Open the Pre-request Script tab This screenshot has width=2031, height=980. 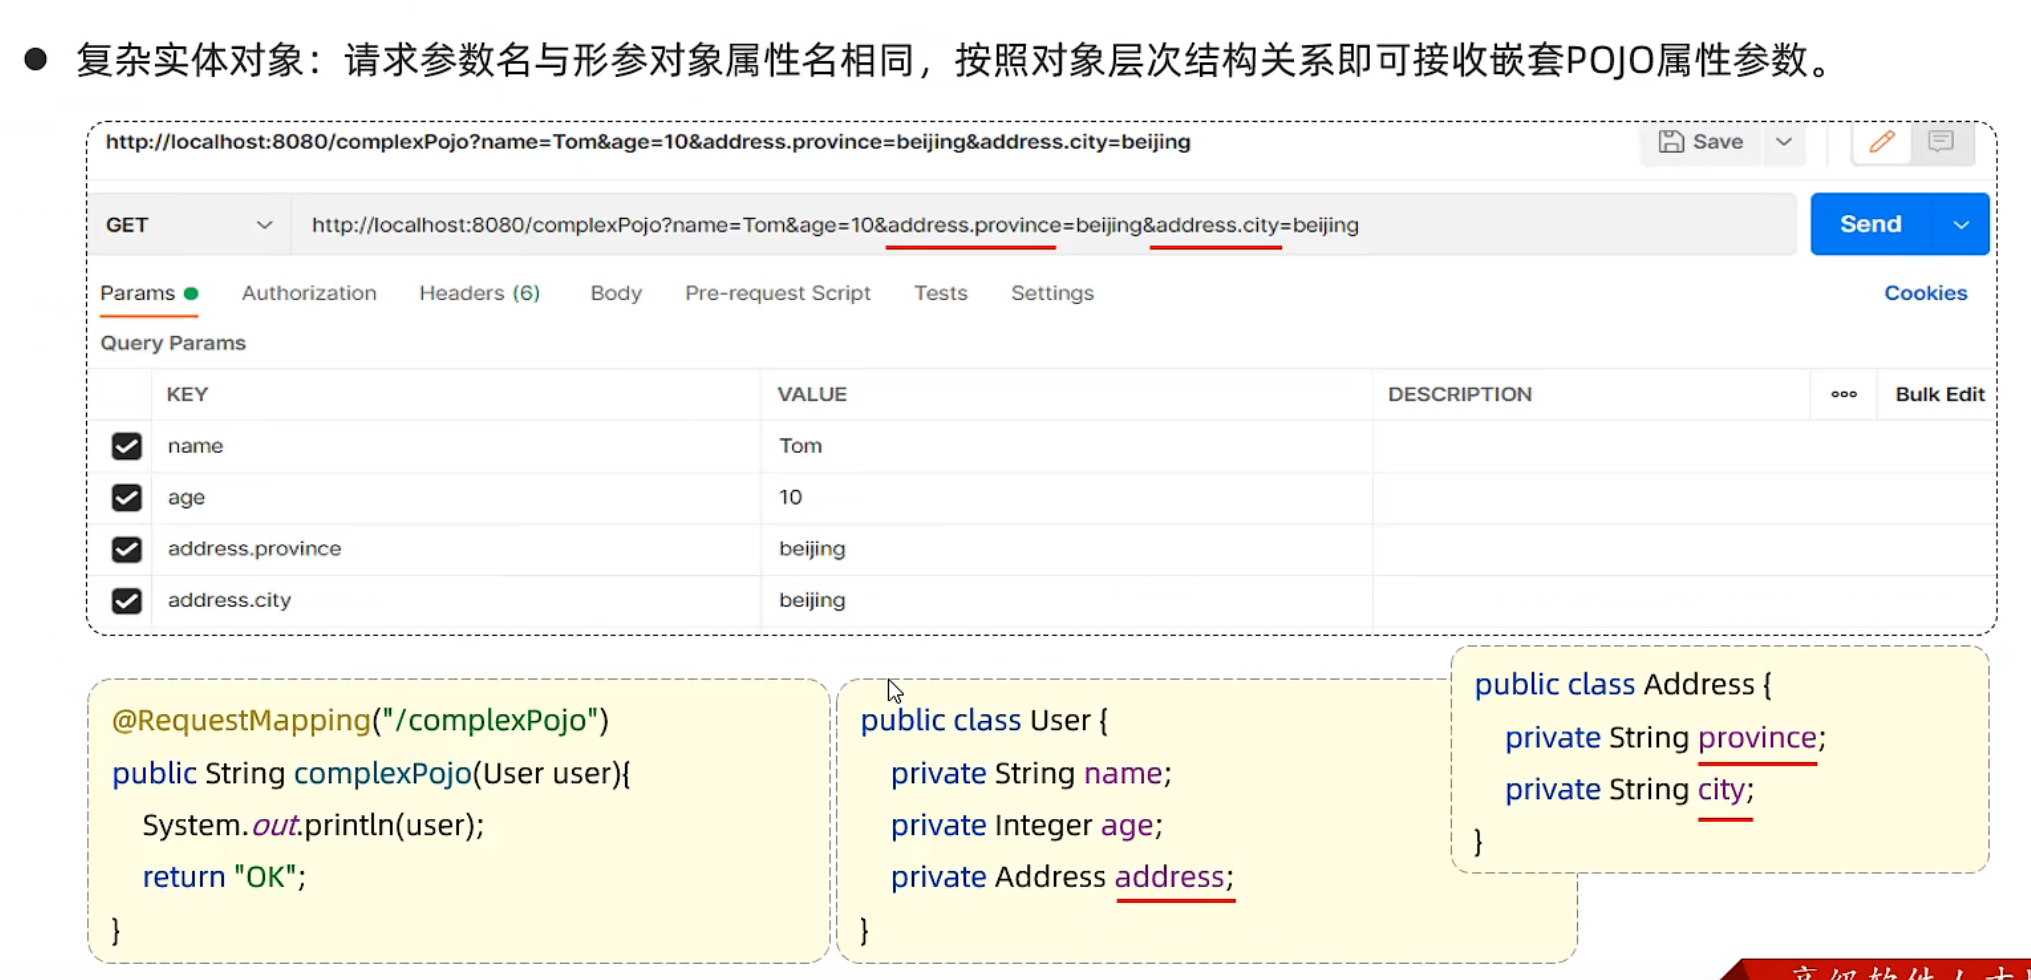(778, 293)
